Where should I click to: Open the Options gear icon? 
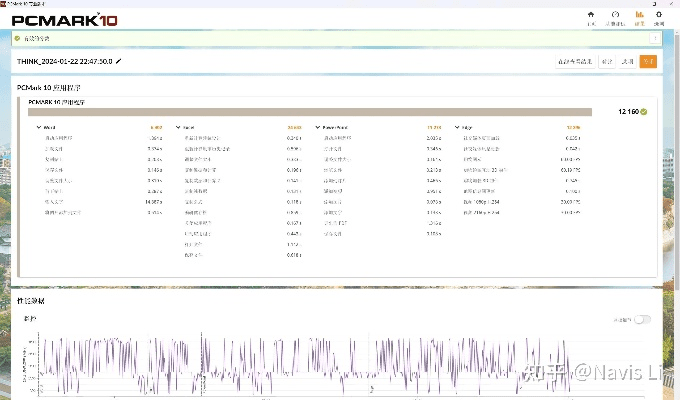tap(659, 16)
